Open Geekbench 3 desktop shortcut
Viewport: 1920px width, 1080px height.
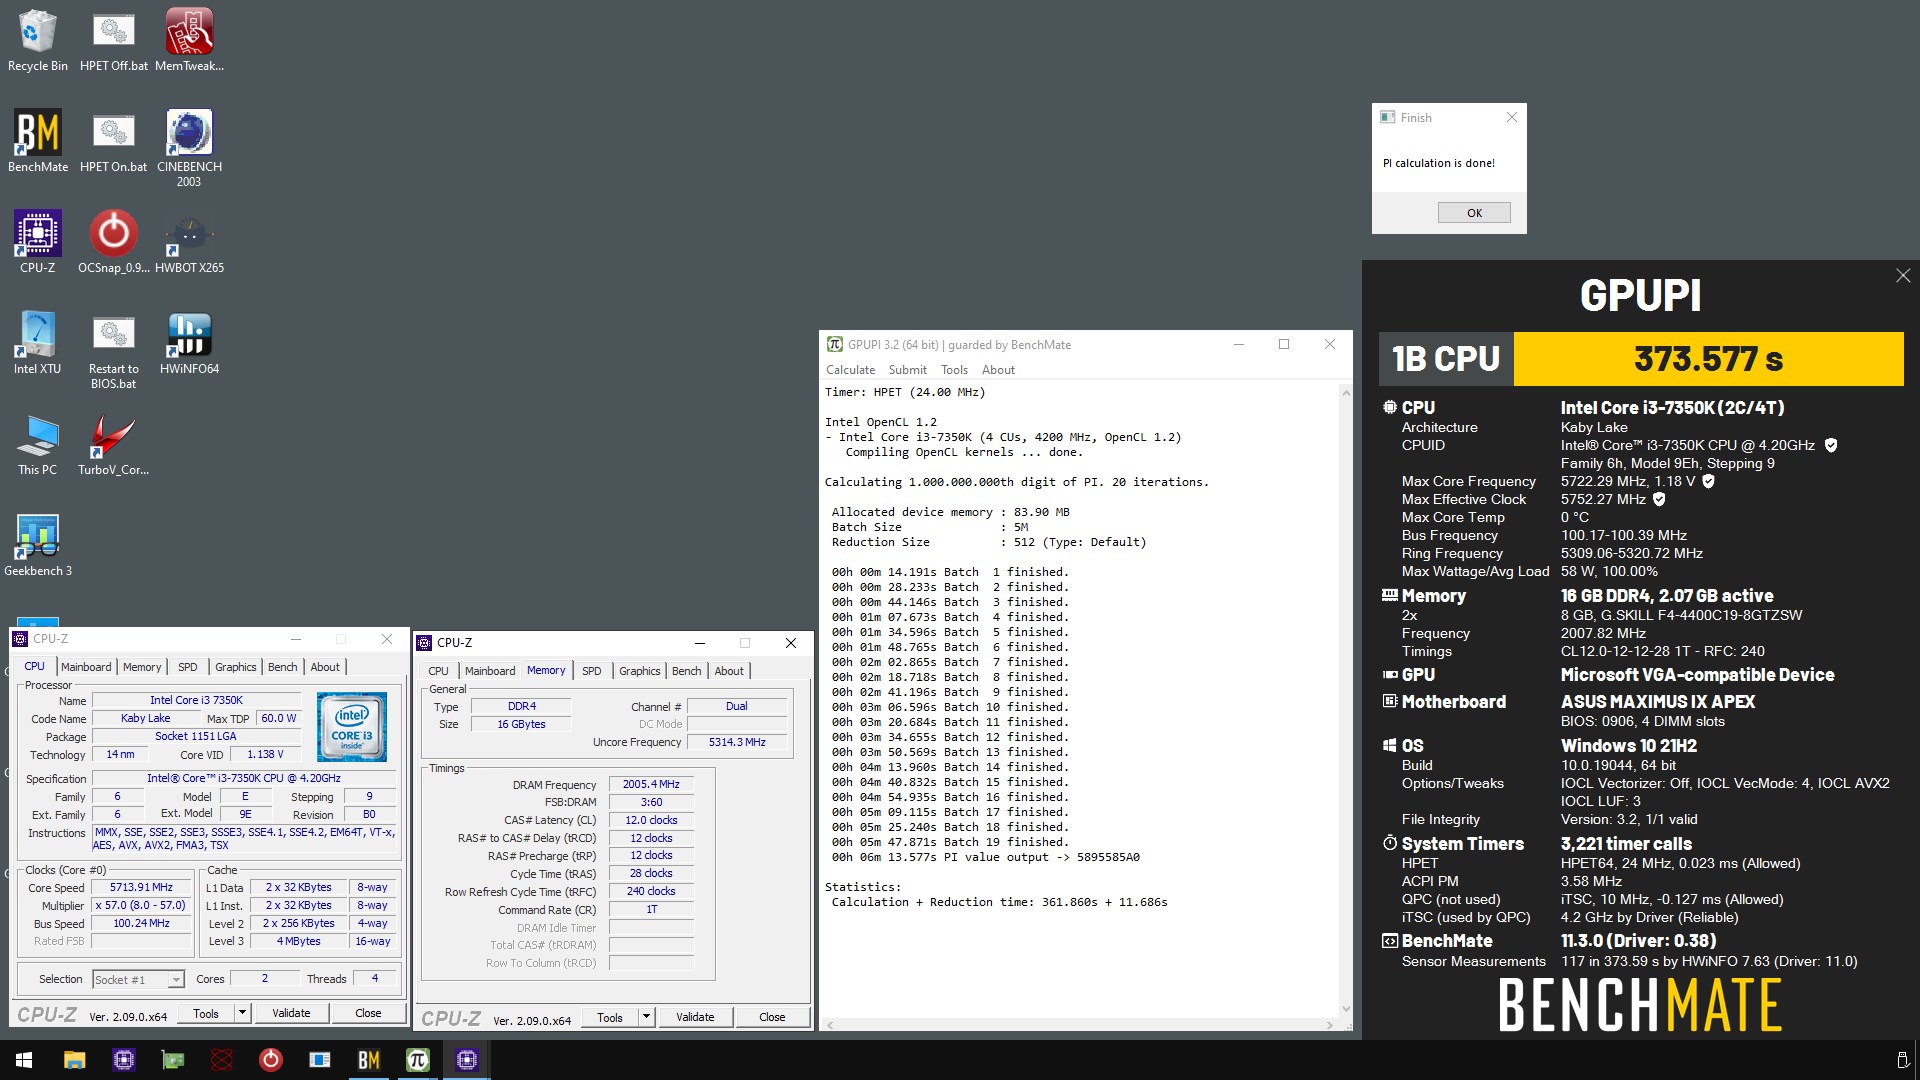pos(37,545)
